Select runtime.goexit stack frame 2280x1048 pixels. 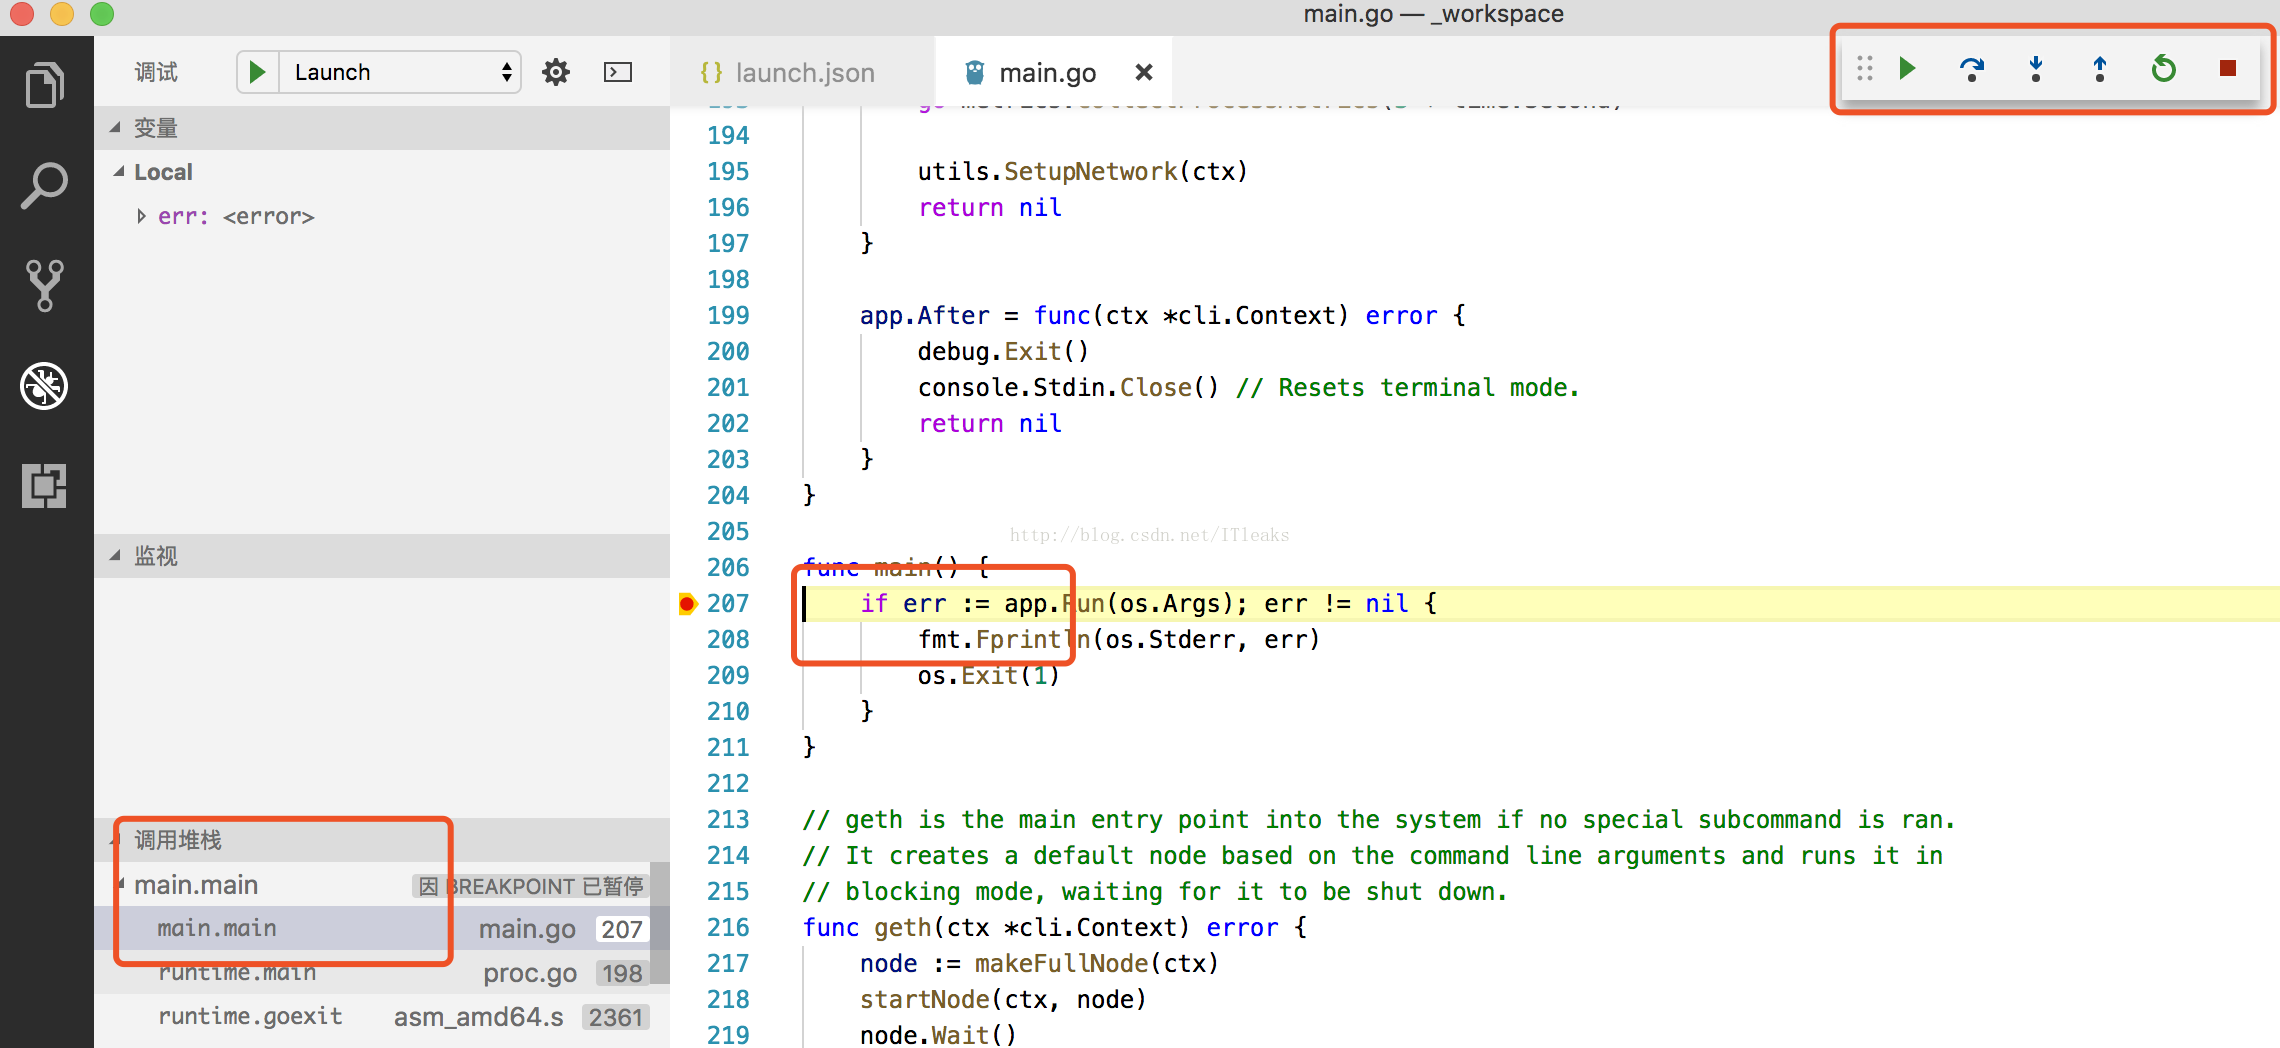click(372, 1016)
